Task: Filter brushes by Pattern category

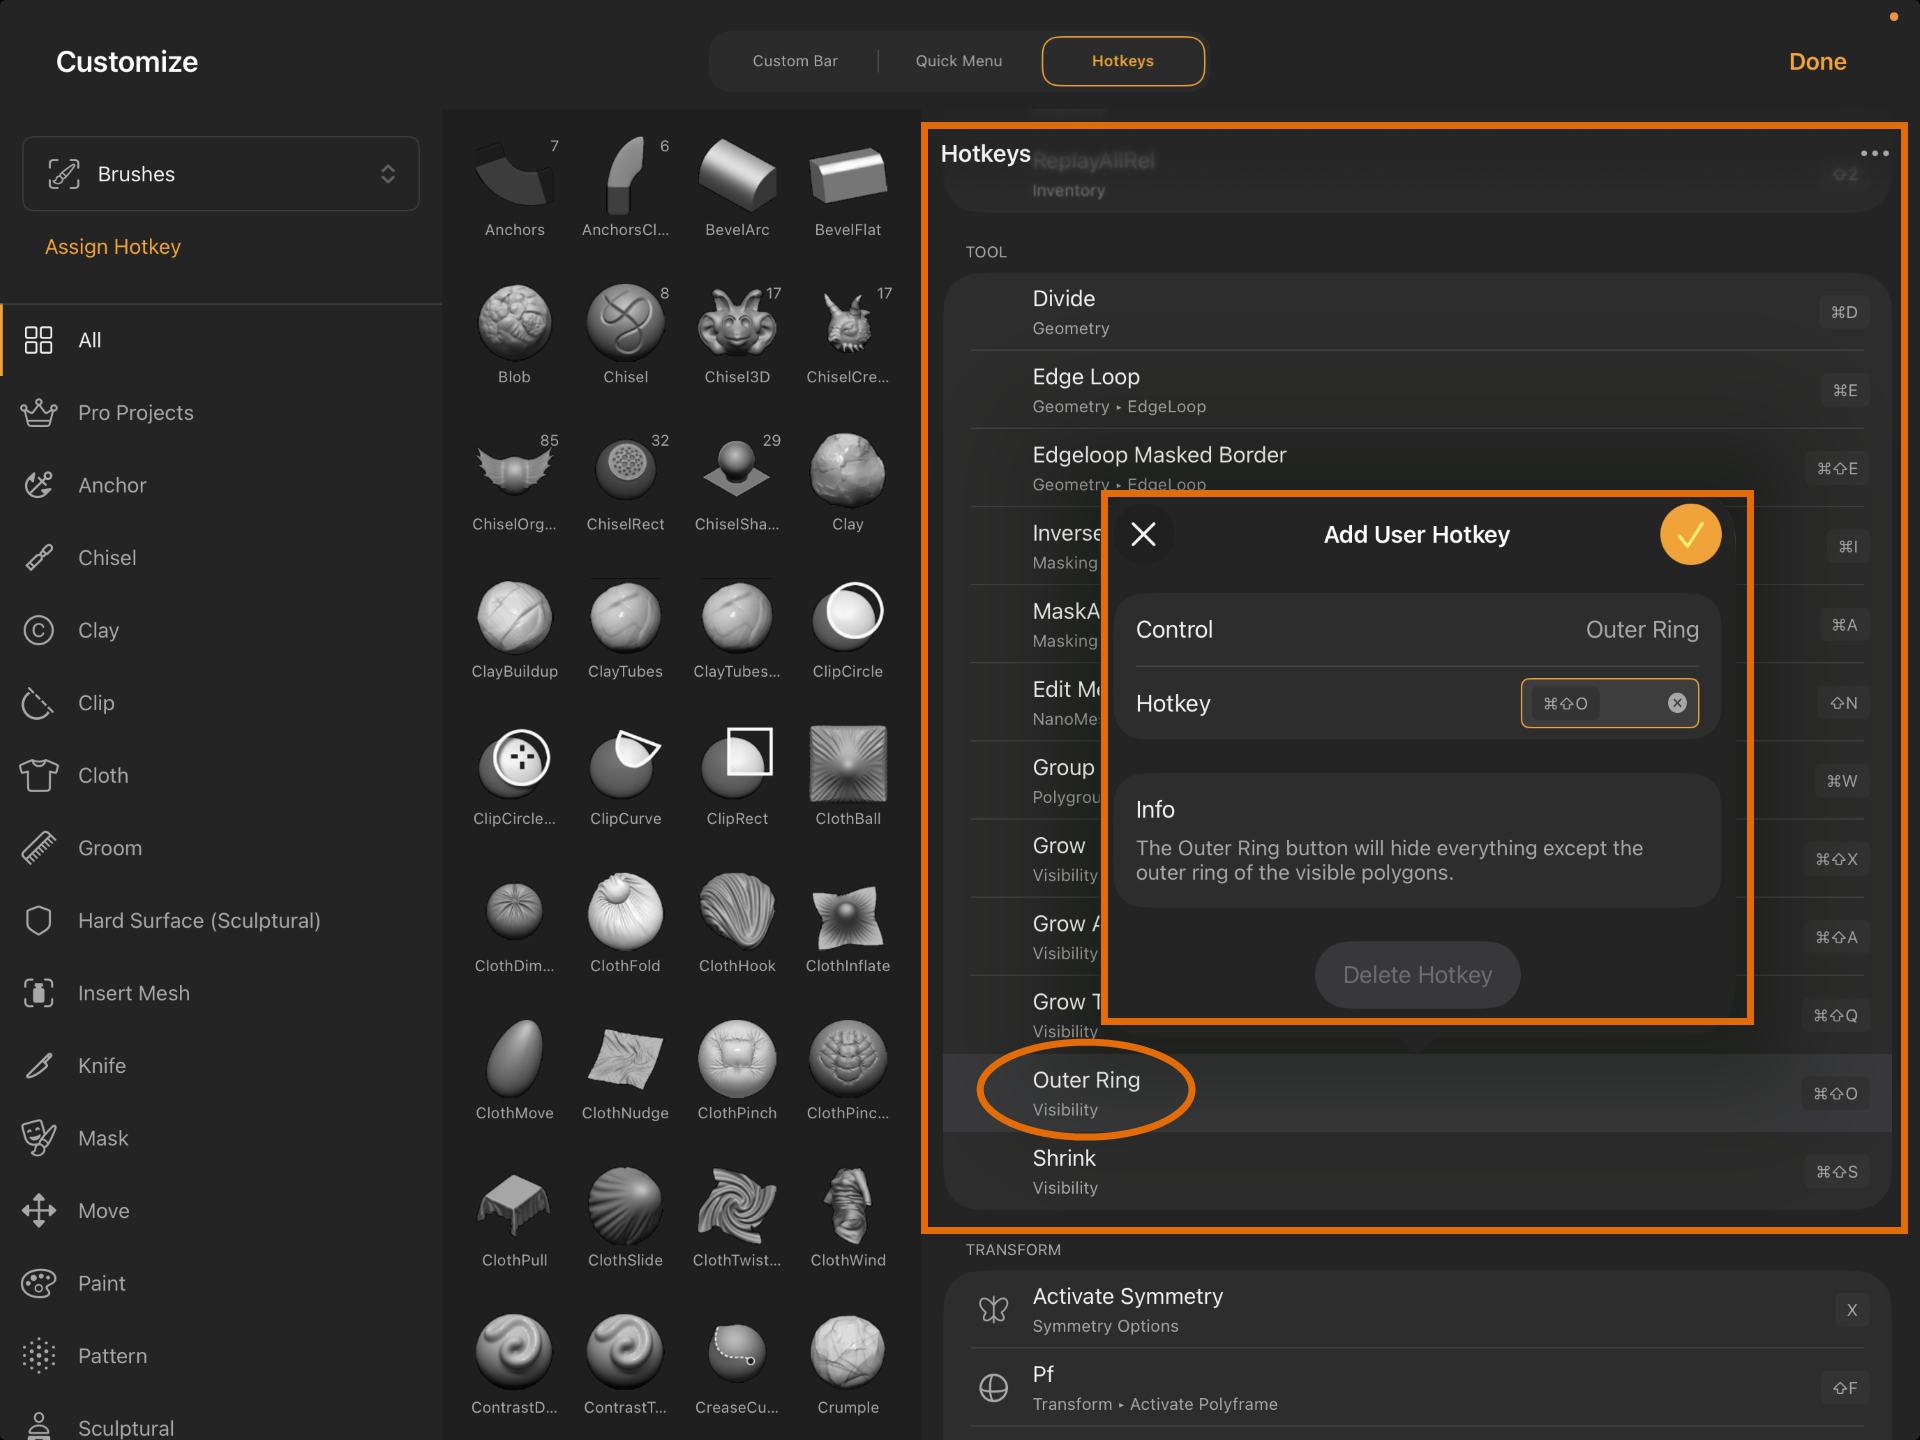Action: [x=221, y=1356]
